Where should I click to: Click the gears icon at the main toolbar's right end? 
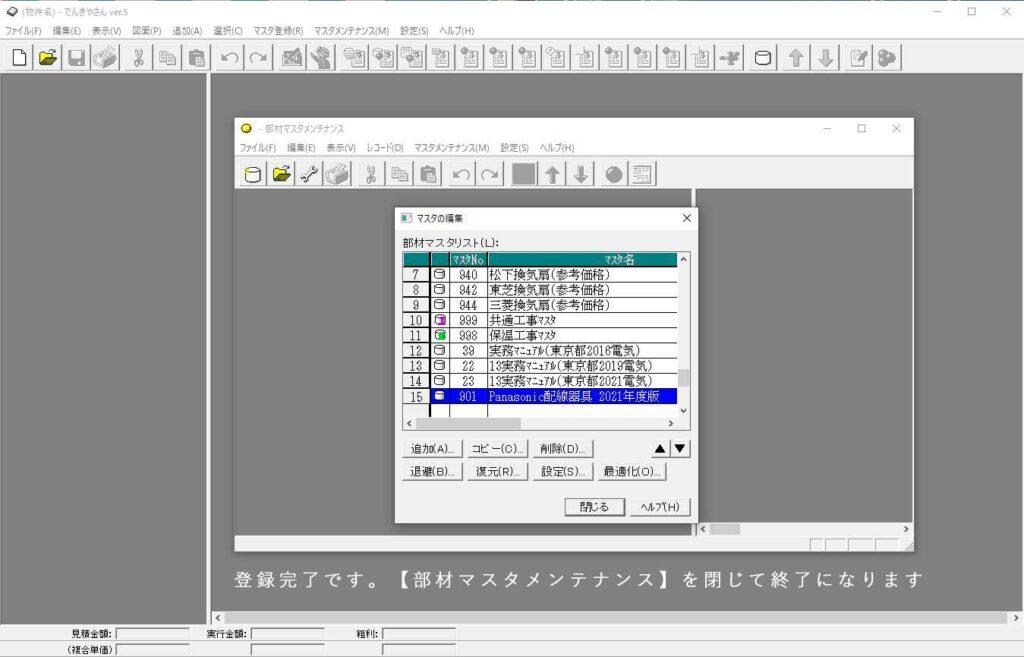click(886, 57)
